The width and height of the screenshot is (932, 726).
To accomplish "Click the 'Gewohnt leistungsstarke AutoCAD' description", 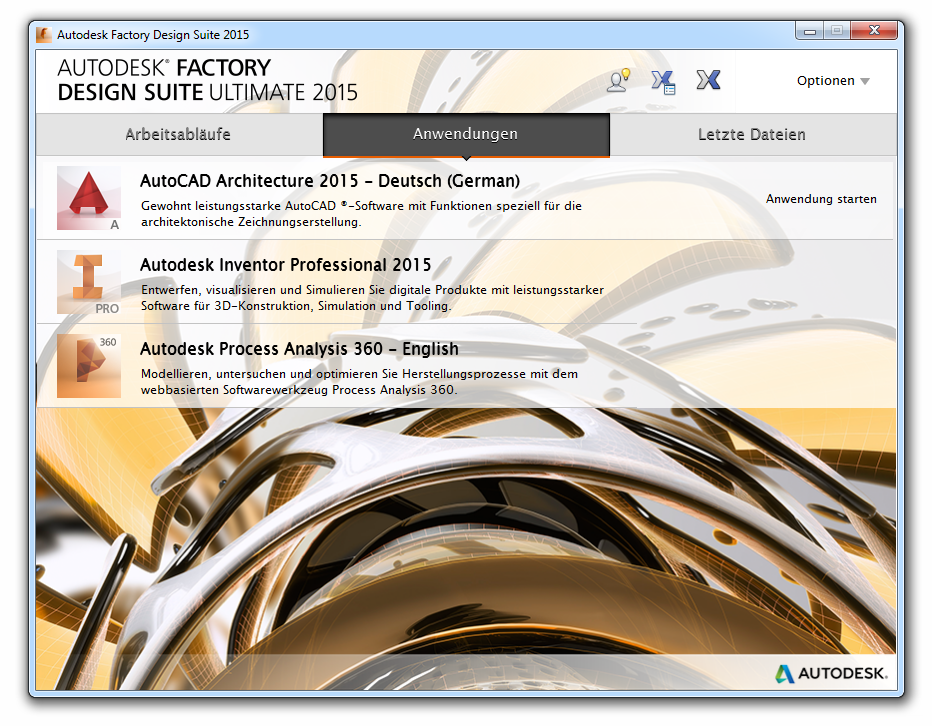I will click(x=361, y=214).
